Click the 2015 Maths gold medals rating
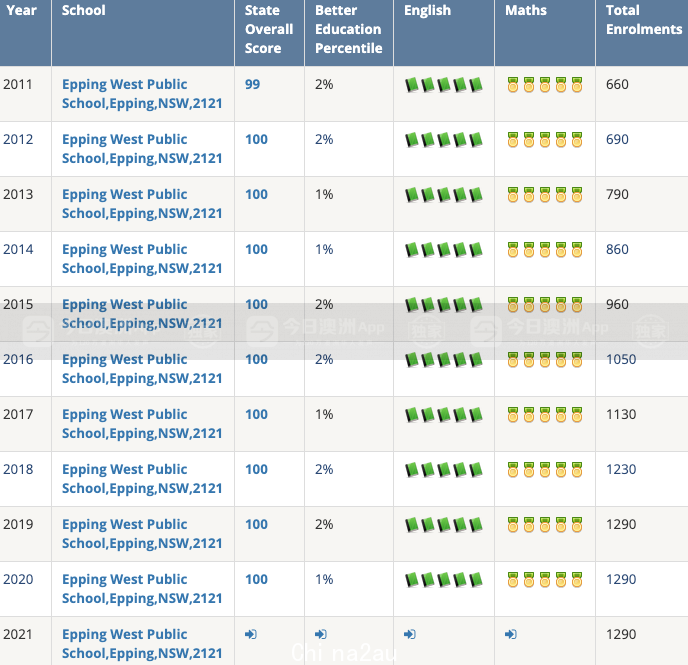Screen dimensions: 688x665 point(545,305)
